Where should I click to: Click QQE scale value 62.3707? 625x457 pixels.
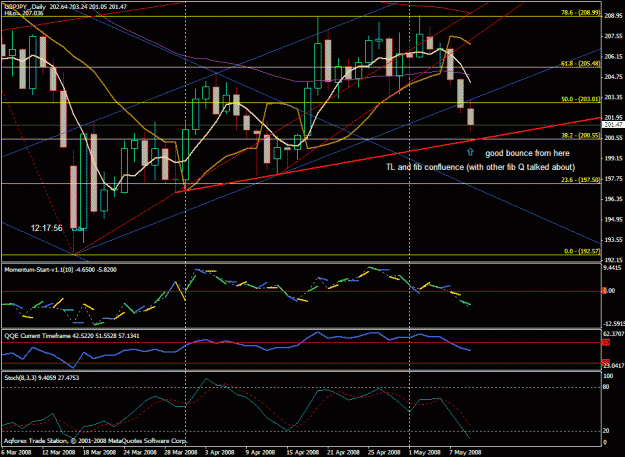click(x=613, y=333)
